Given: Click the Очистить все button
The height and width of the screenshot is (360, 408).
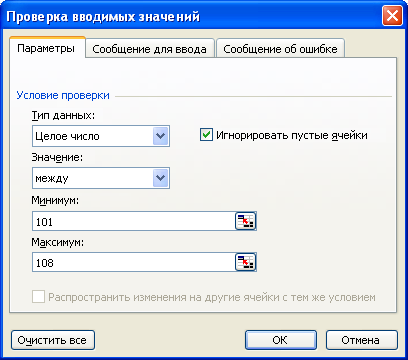Looking at the screenshot, I should pos(53,340).
